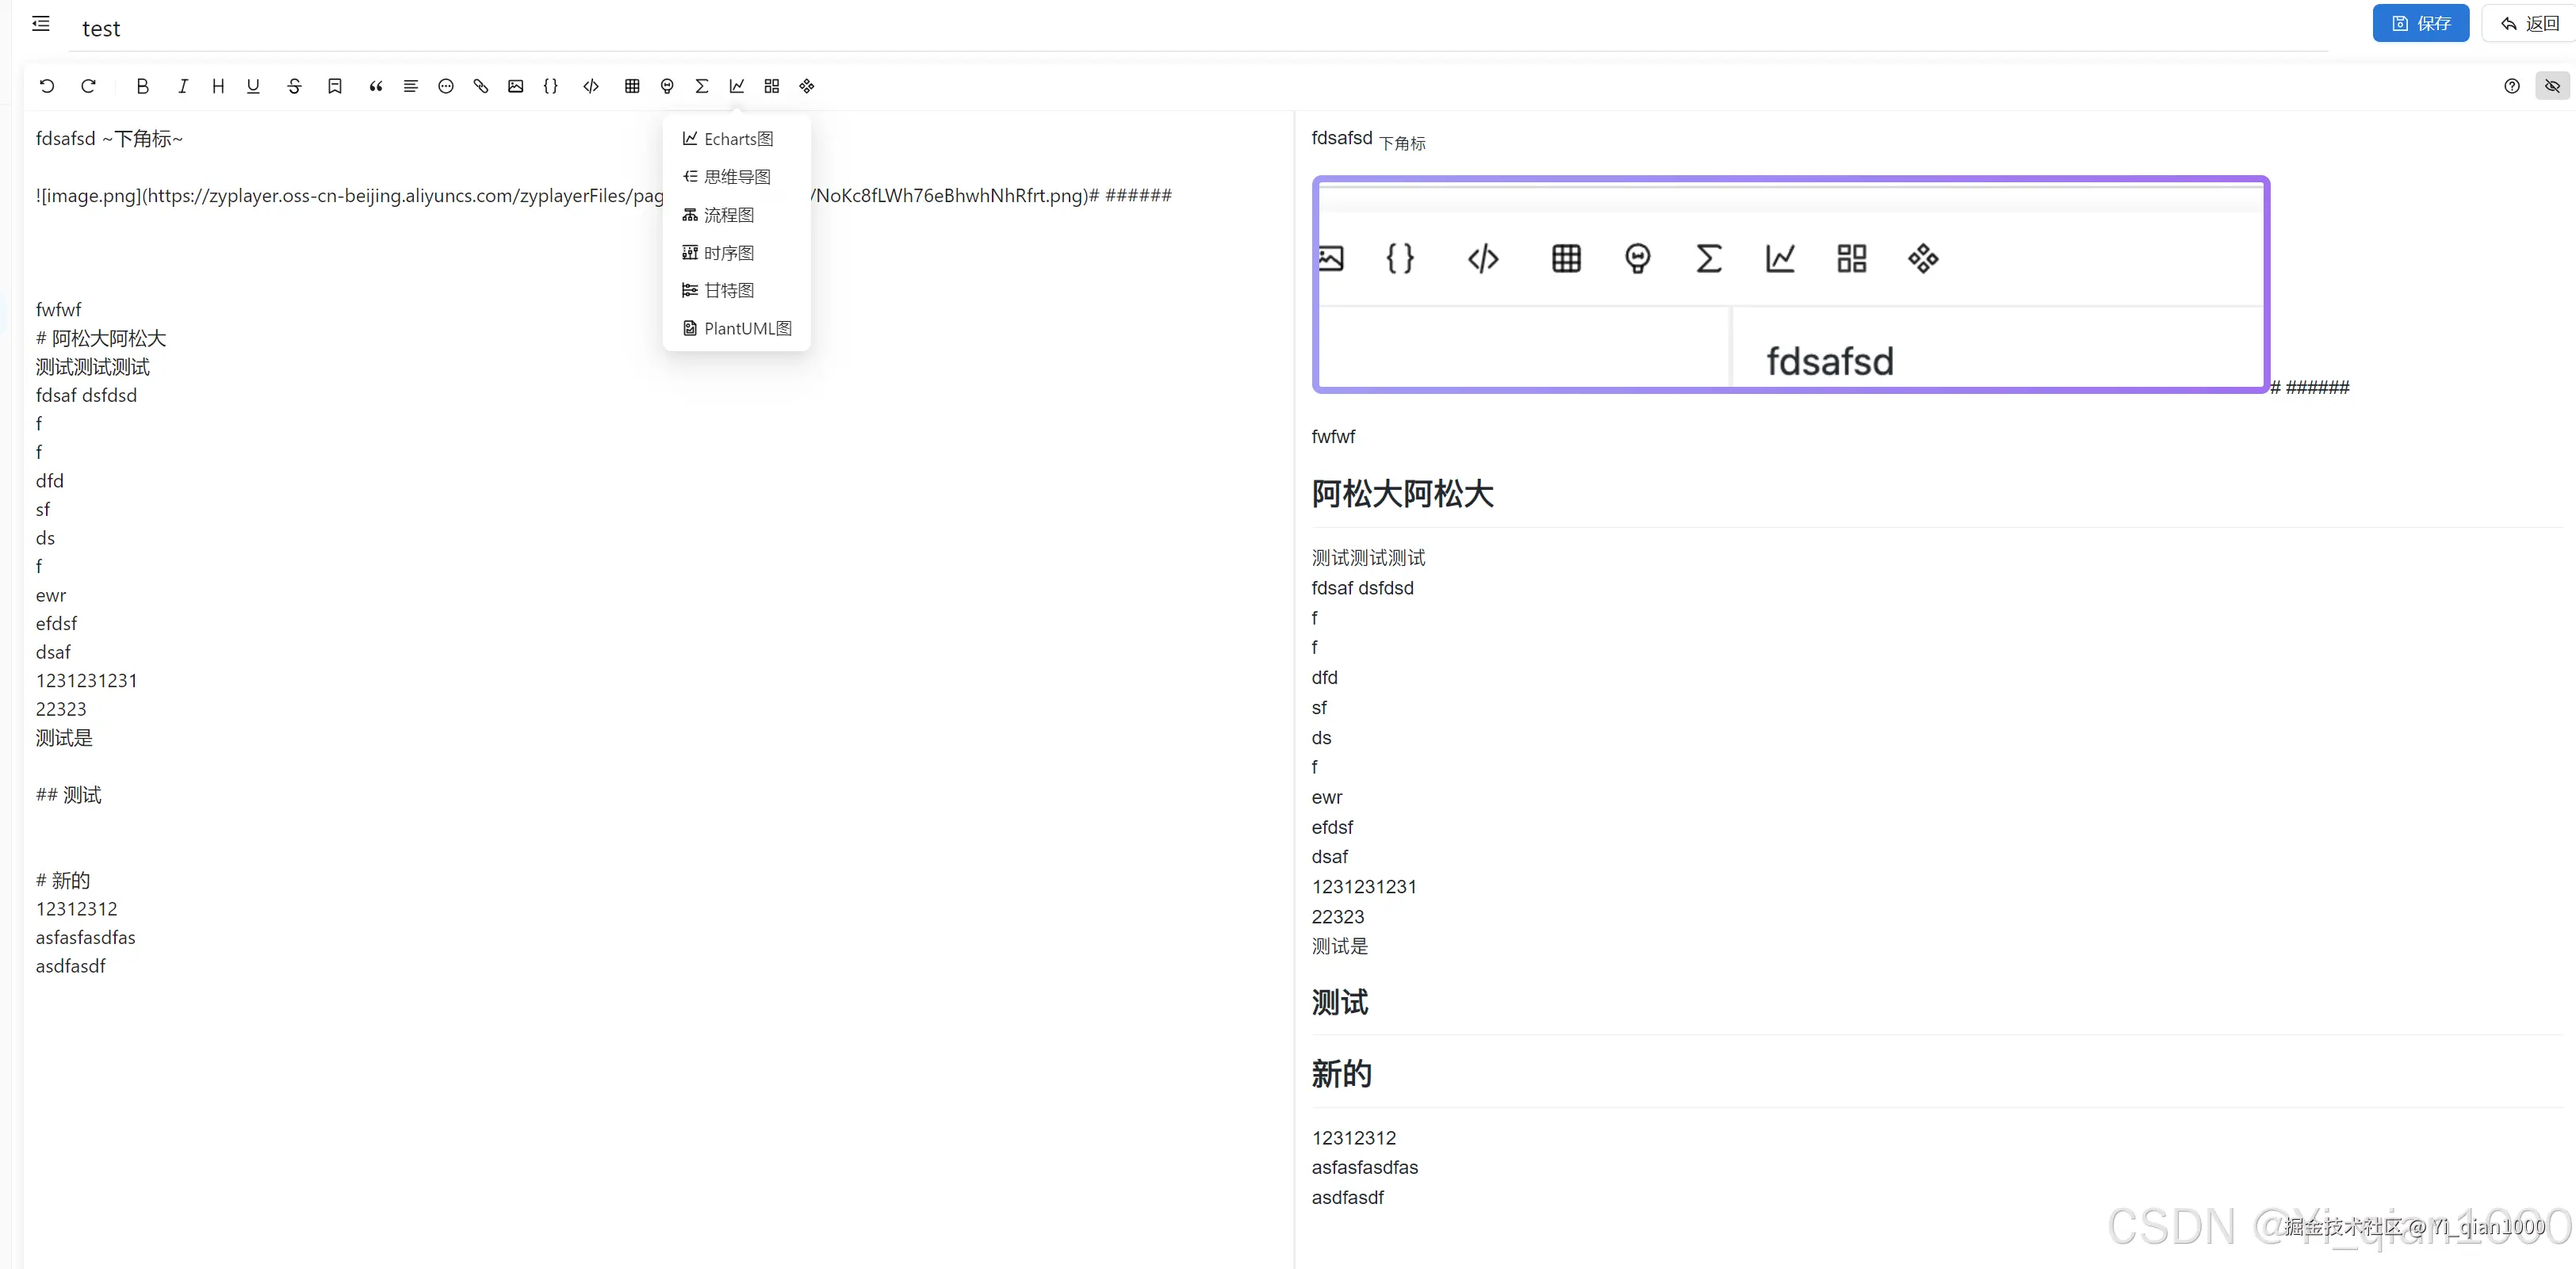The image size is (2576, 1269).
Task: Click the blue 保存 save button
Action: [2420, 23]
